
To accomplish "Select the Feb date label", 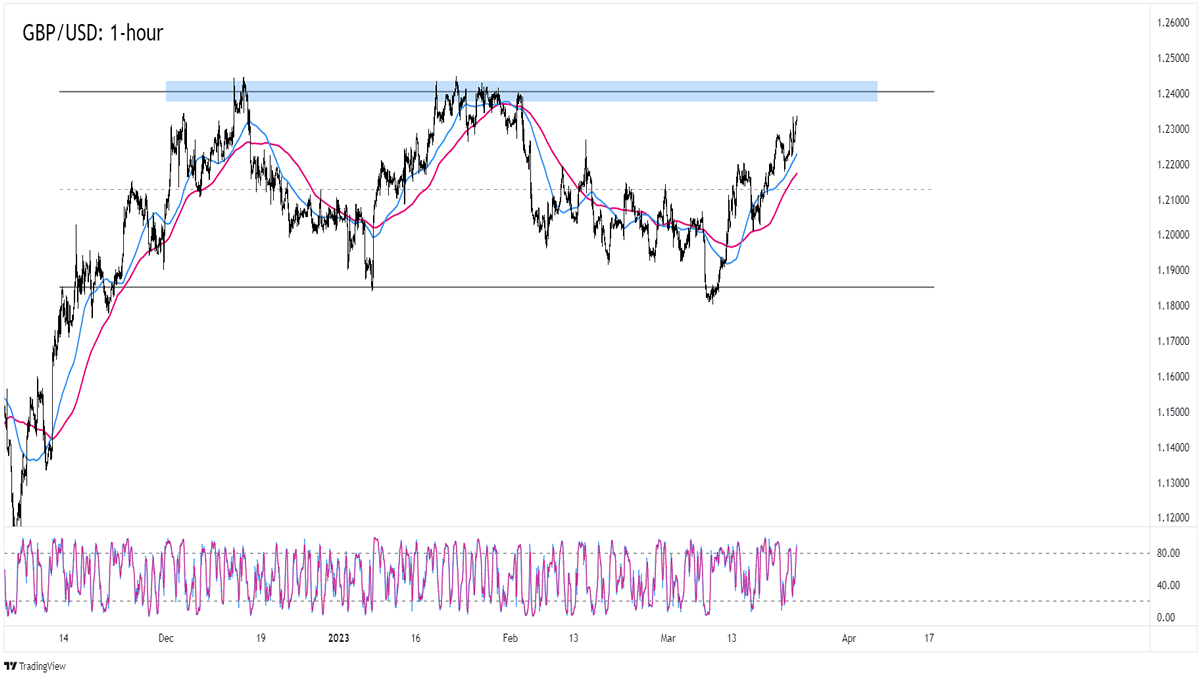I will [510, 638].
